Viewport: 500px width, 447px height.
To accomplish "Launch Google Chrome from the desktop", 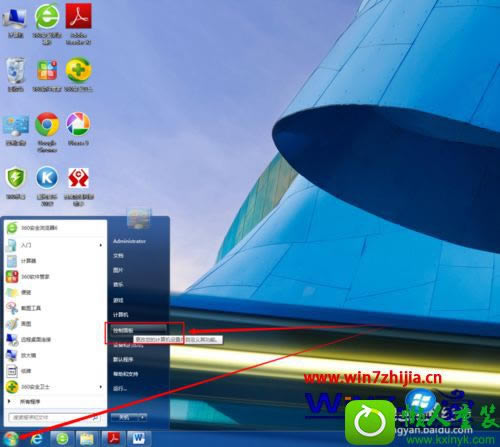I will (47, 132).
